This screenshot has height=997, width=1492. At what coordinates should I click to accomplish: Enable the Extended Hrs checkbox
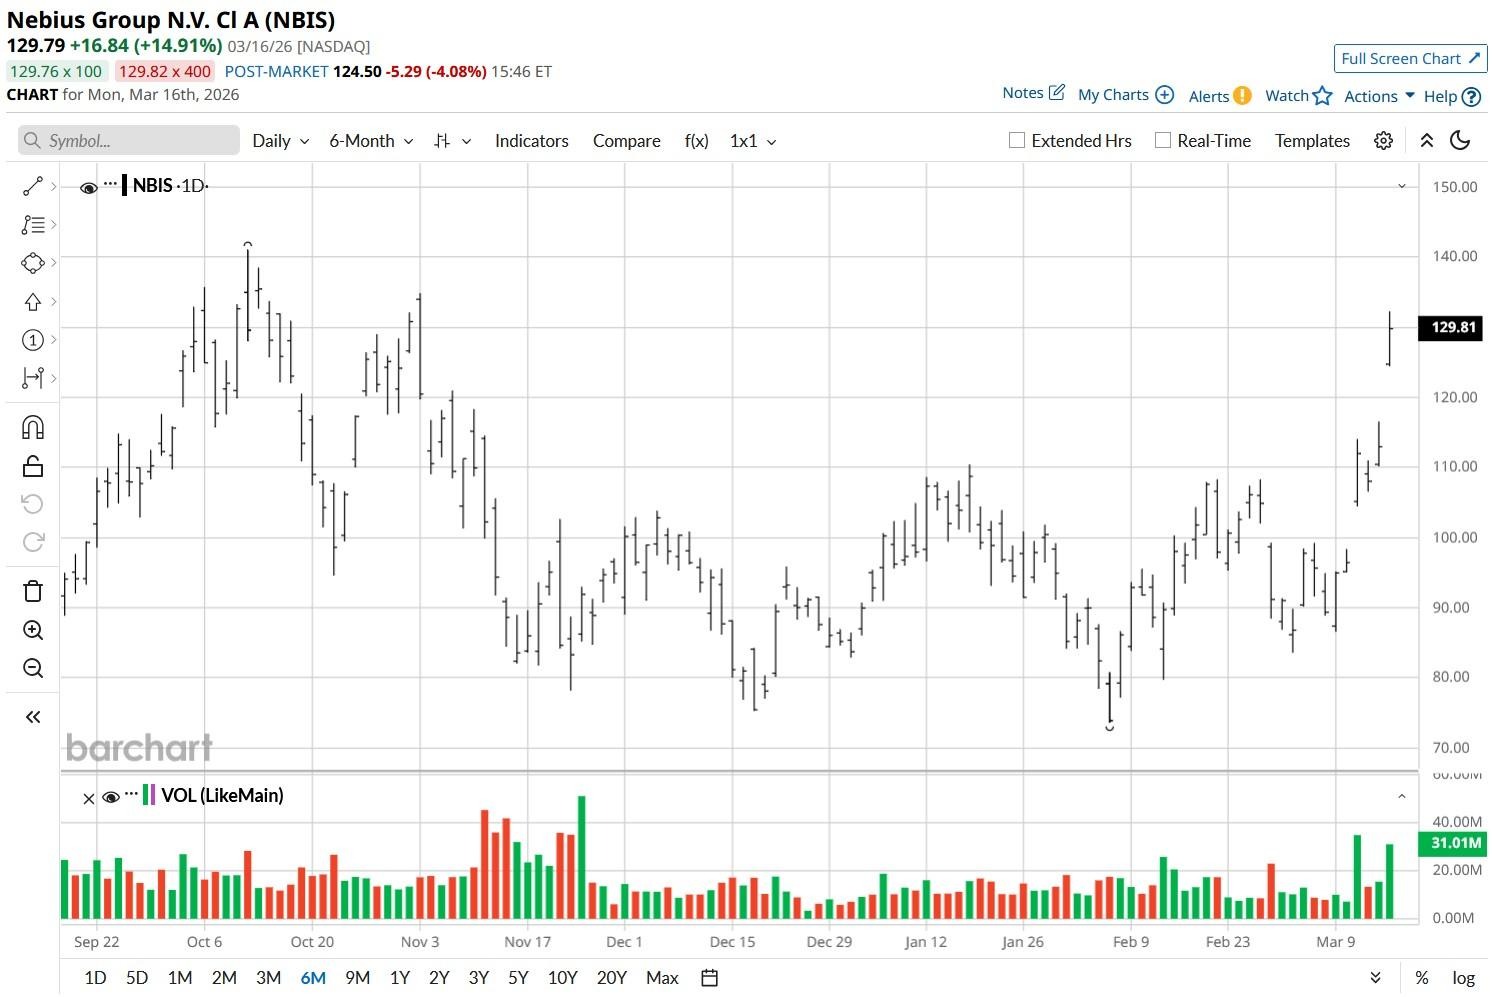coord(1017,141)
